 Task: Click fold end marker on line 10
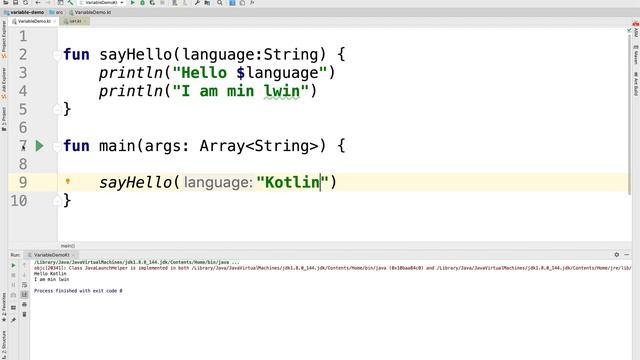tap(57, 200)
